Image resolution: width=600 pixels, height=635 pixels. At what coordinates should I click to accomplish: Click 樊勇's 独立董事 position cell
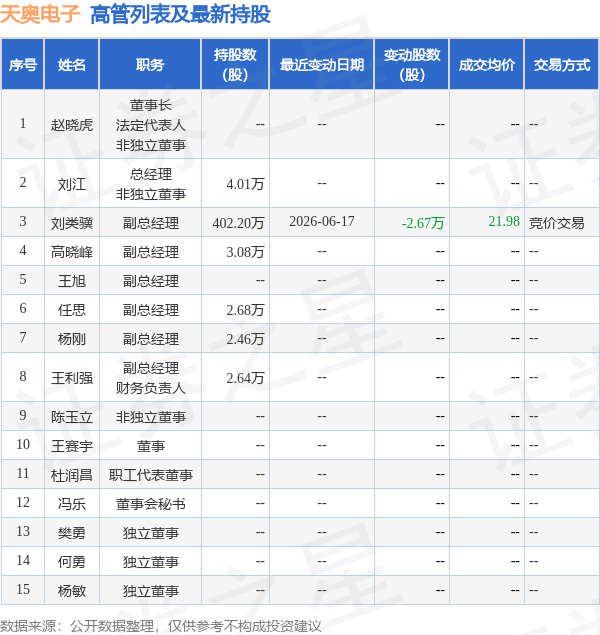pyautogui.click(x=151, y=533)
